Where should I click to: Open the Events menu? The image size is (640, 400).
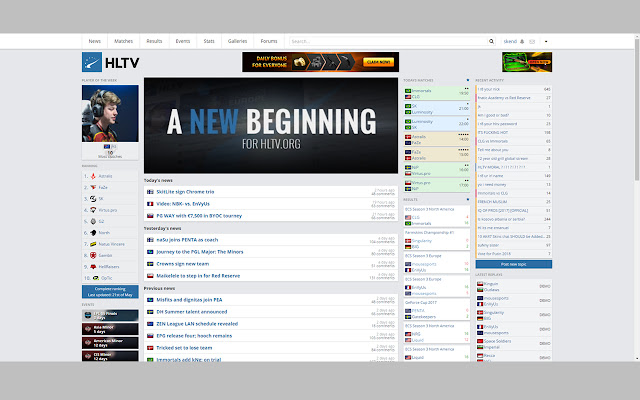(183, 41)
